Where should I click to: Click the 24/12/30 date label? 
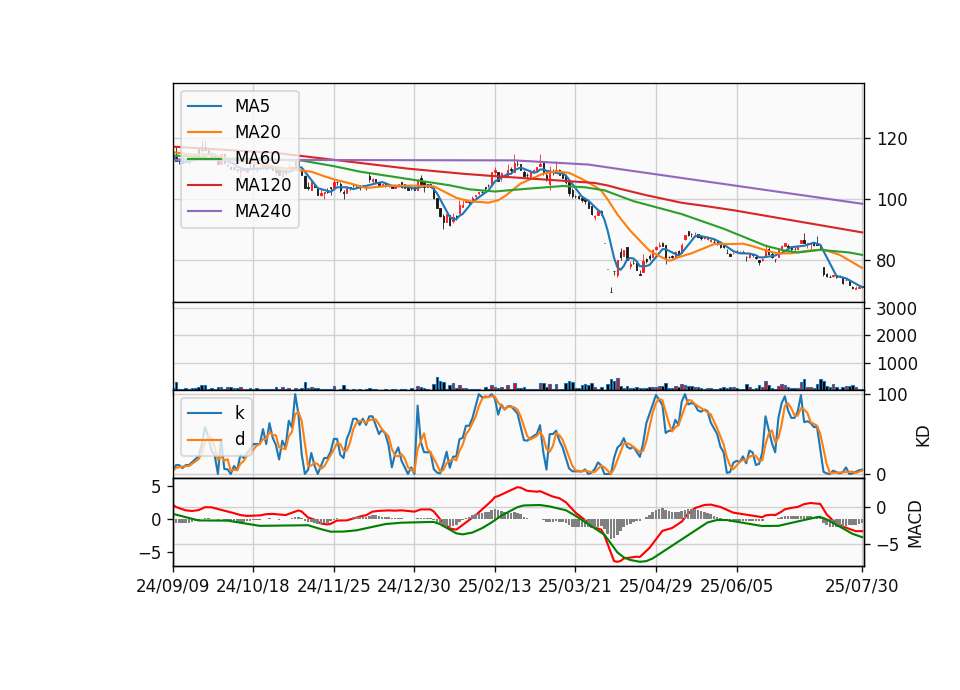[414, 586]
